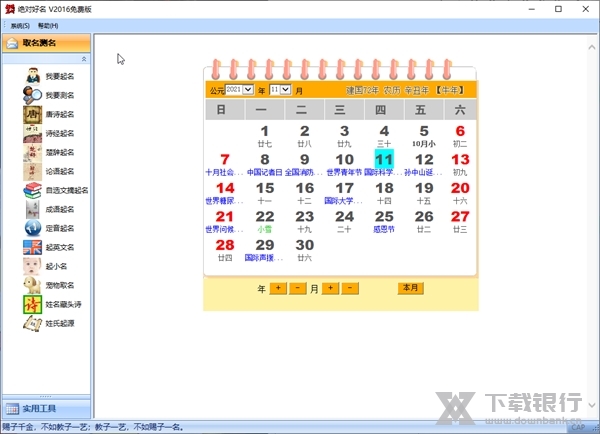Open 起小名 baby icon

pos(34,266)
